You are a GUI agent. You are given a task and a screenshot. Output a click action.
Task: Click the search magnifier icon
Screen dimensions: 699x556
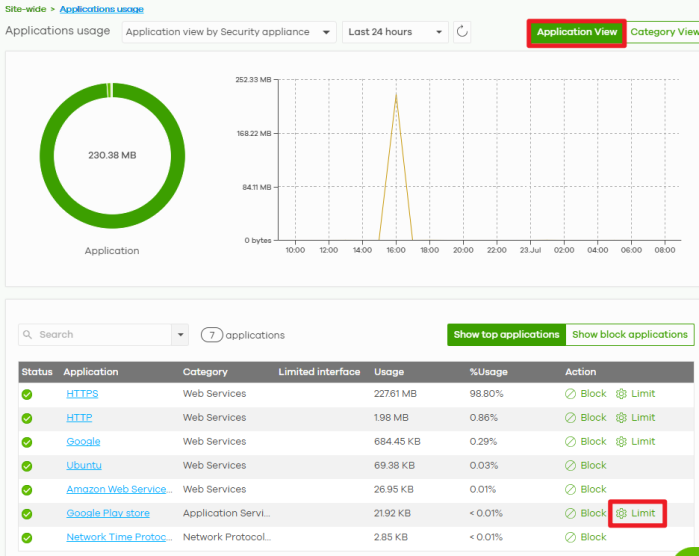click(x=28, y=334)
